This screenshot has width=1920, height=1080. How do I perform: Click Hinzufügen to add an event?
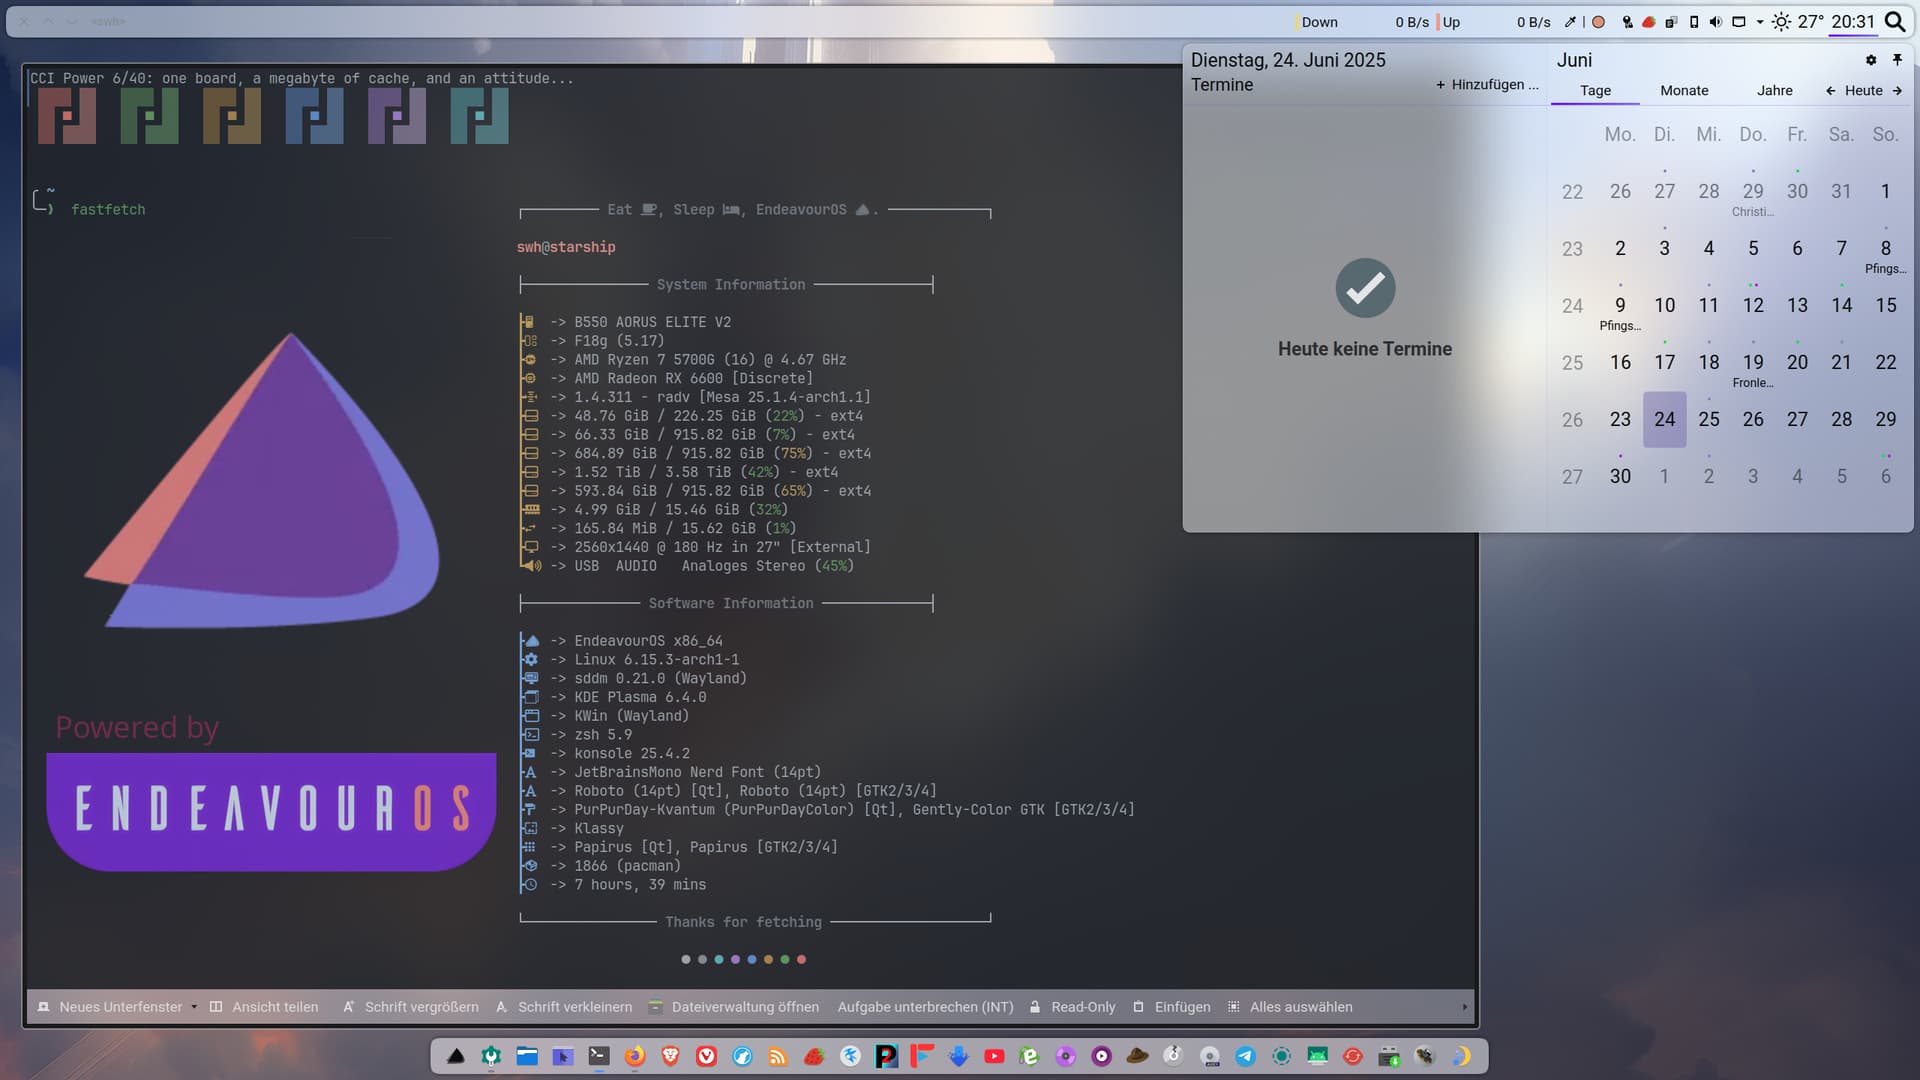[1487, 85]
